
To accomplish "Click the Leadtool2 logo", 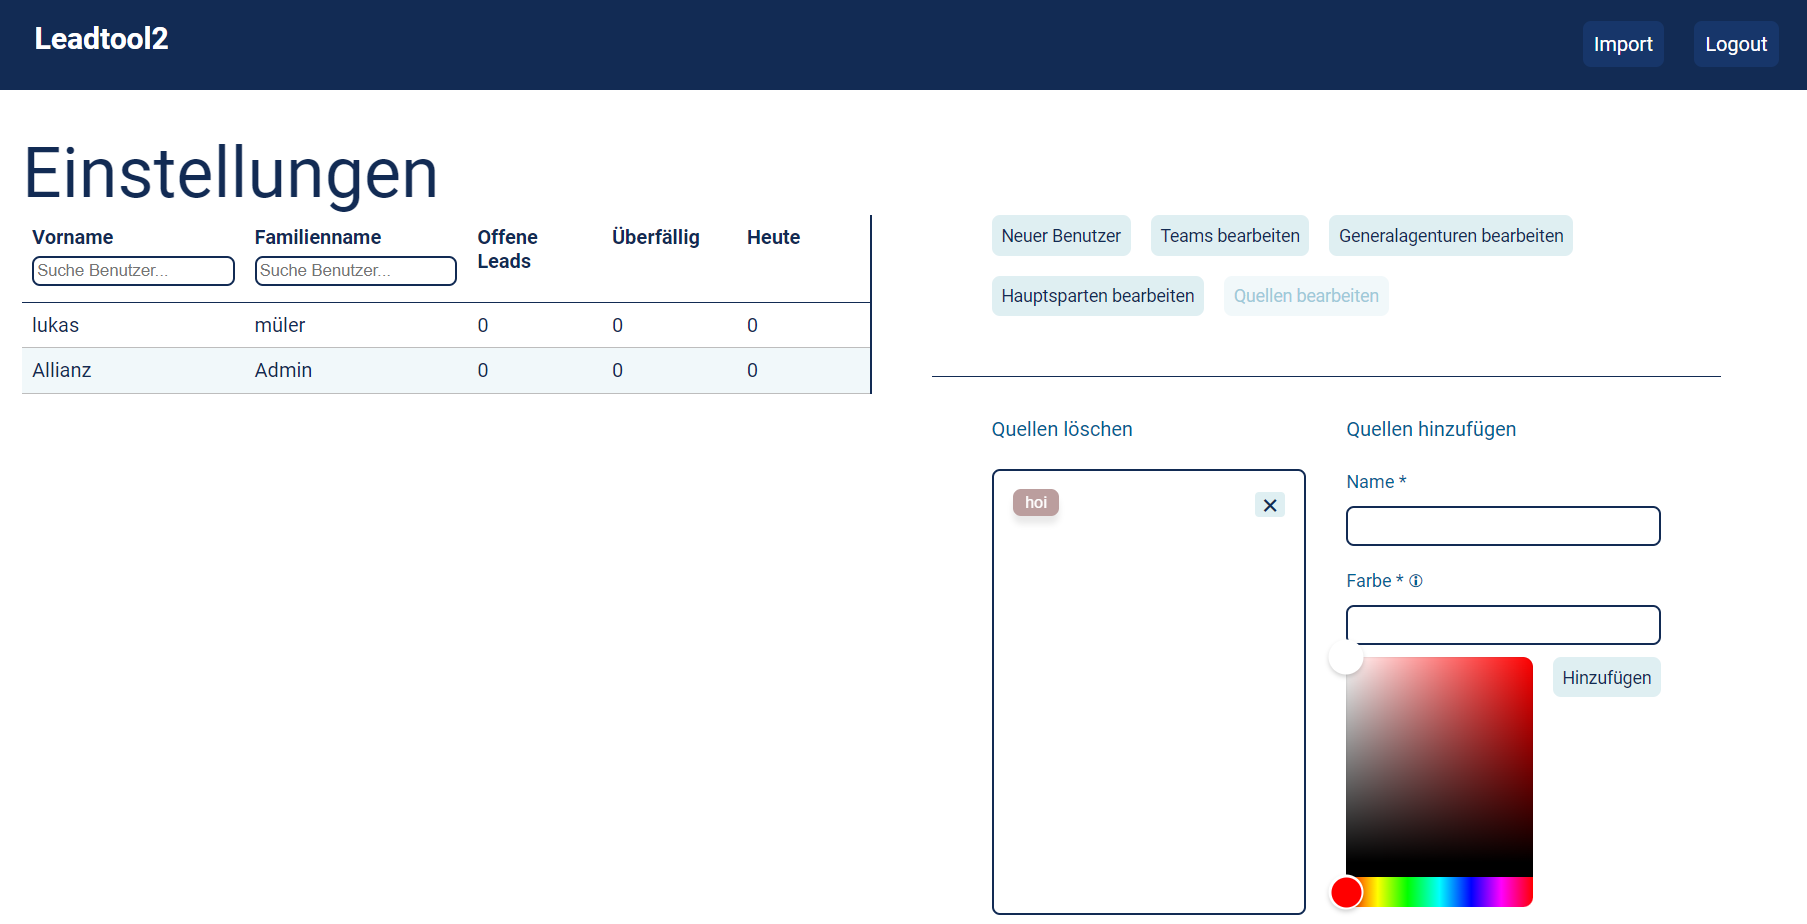I will tap(101, 39).
